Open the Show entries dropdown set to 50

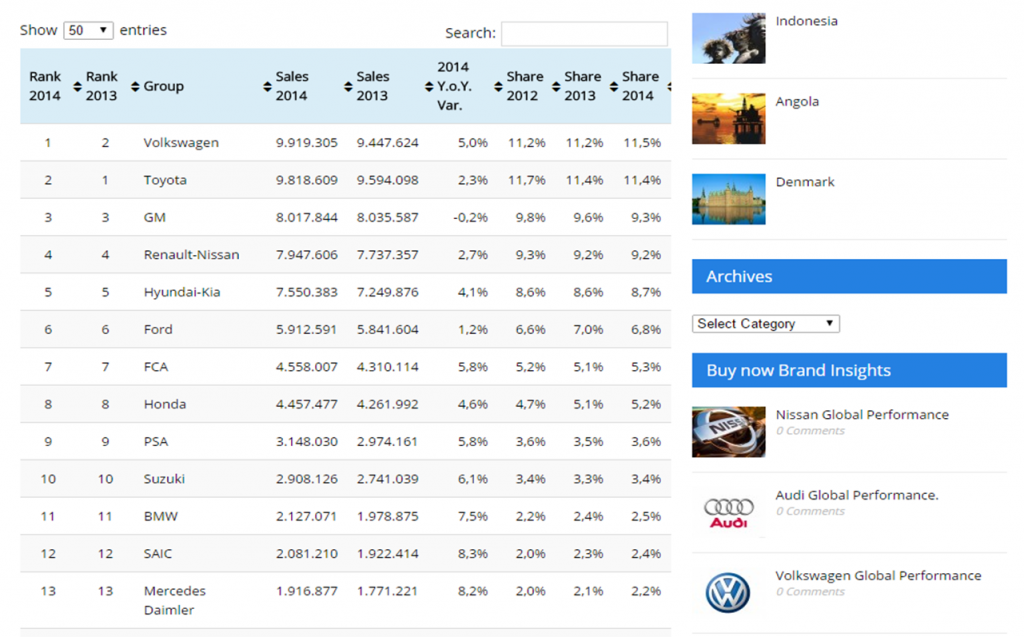[88, 30]
